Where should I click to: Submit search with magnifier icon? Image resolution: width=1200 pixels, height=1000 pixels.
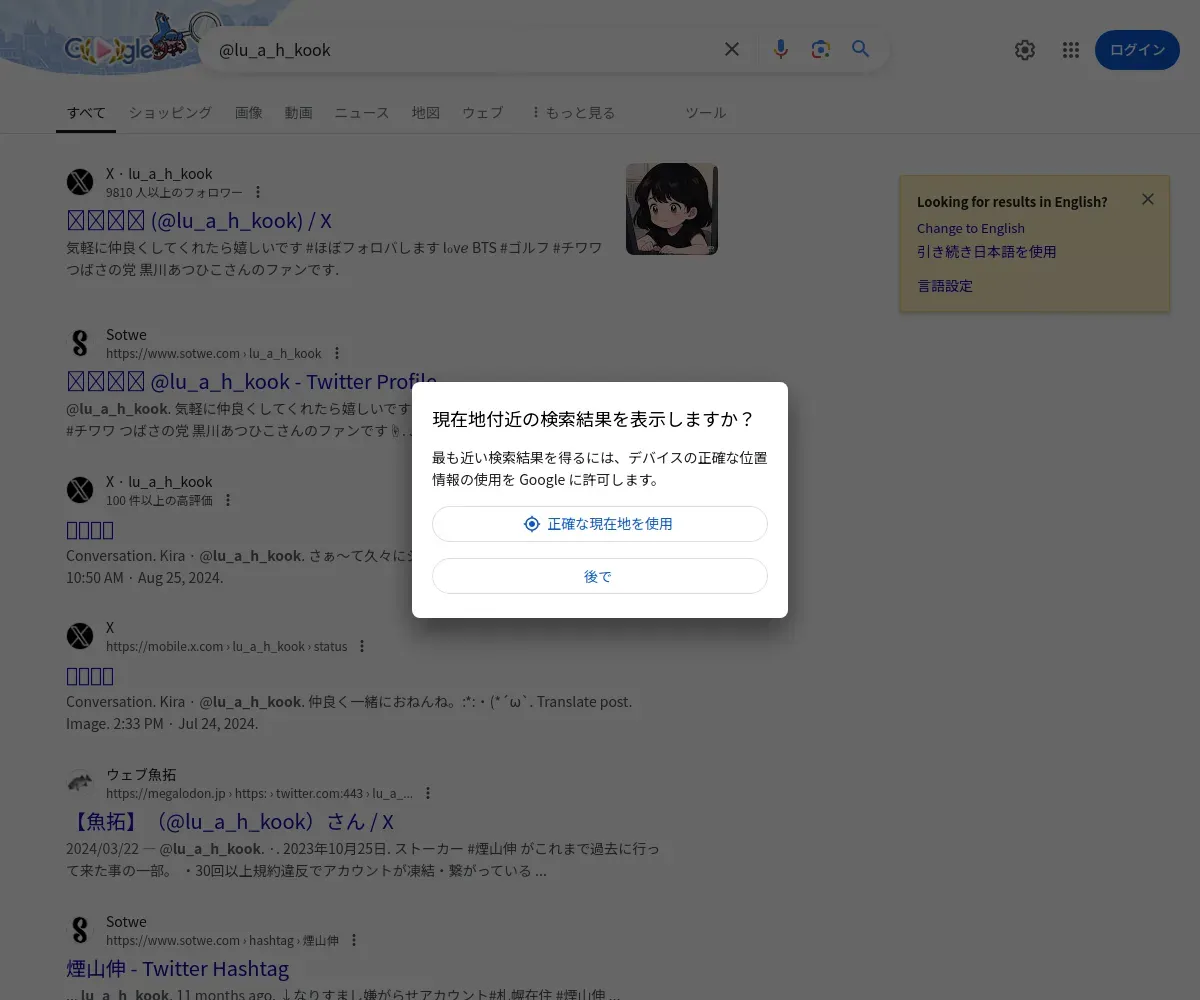[861, 49]
